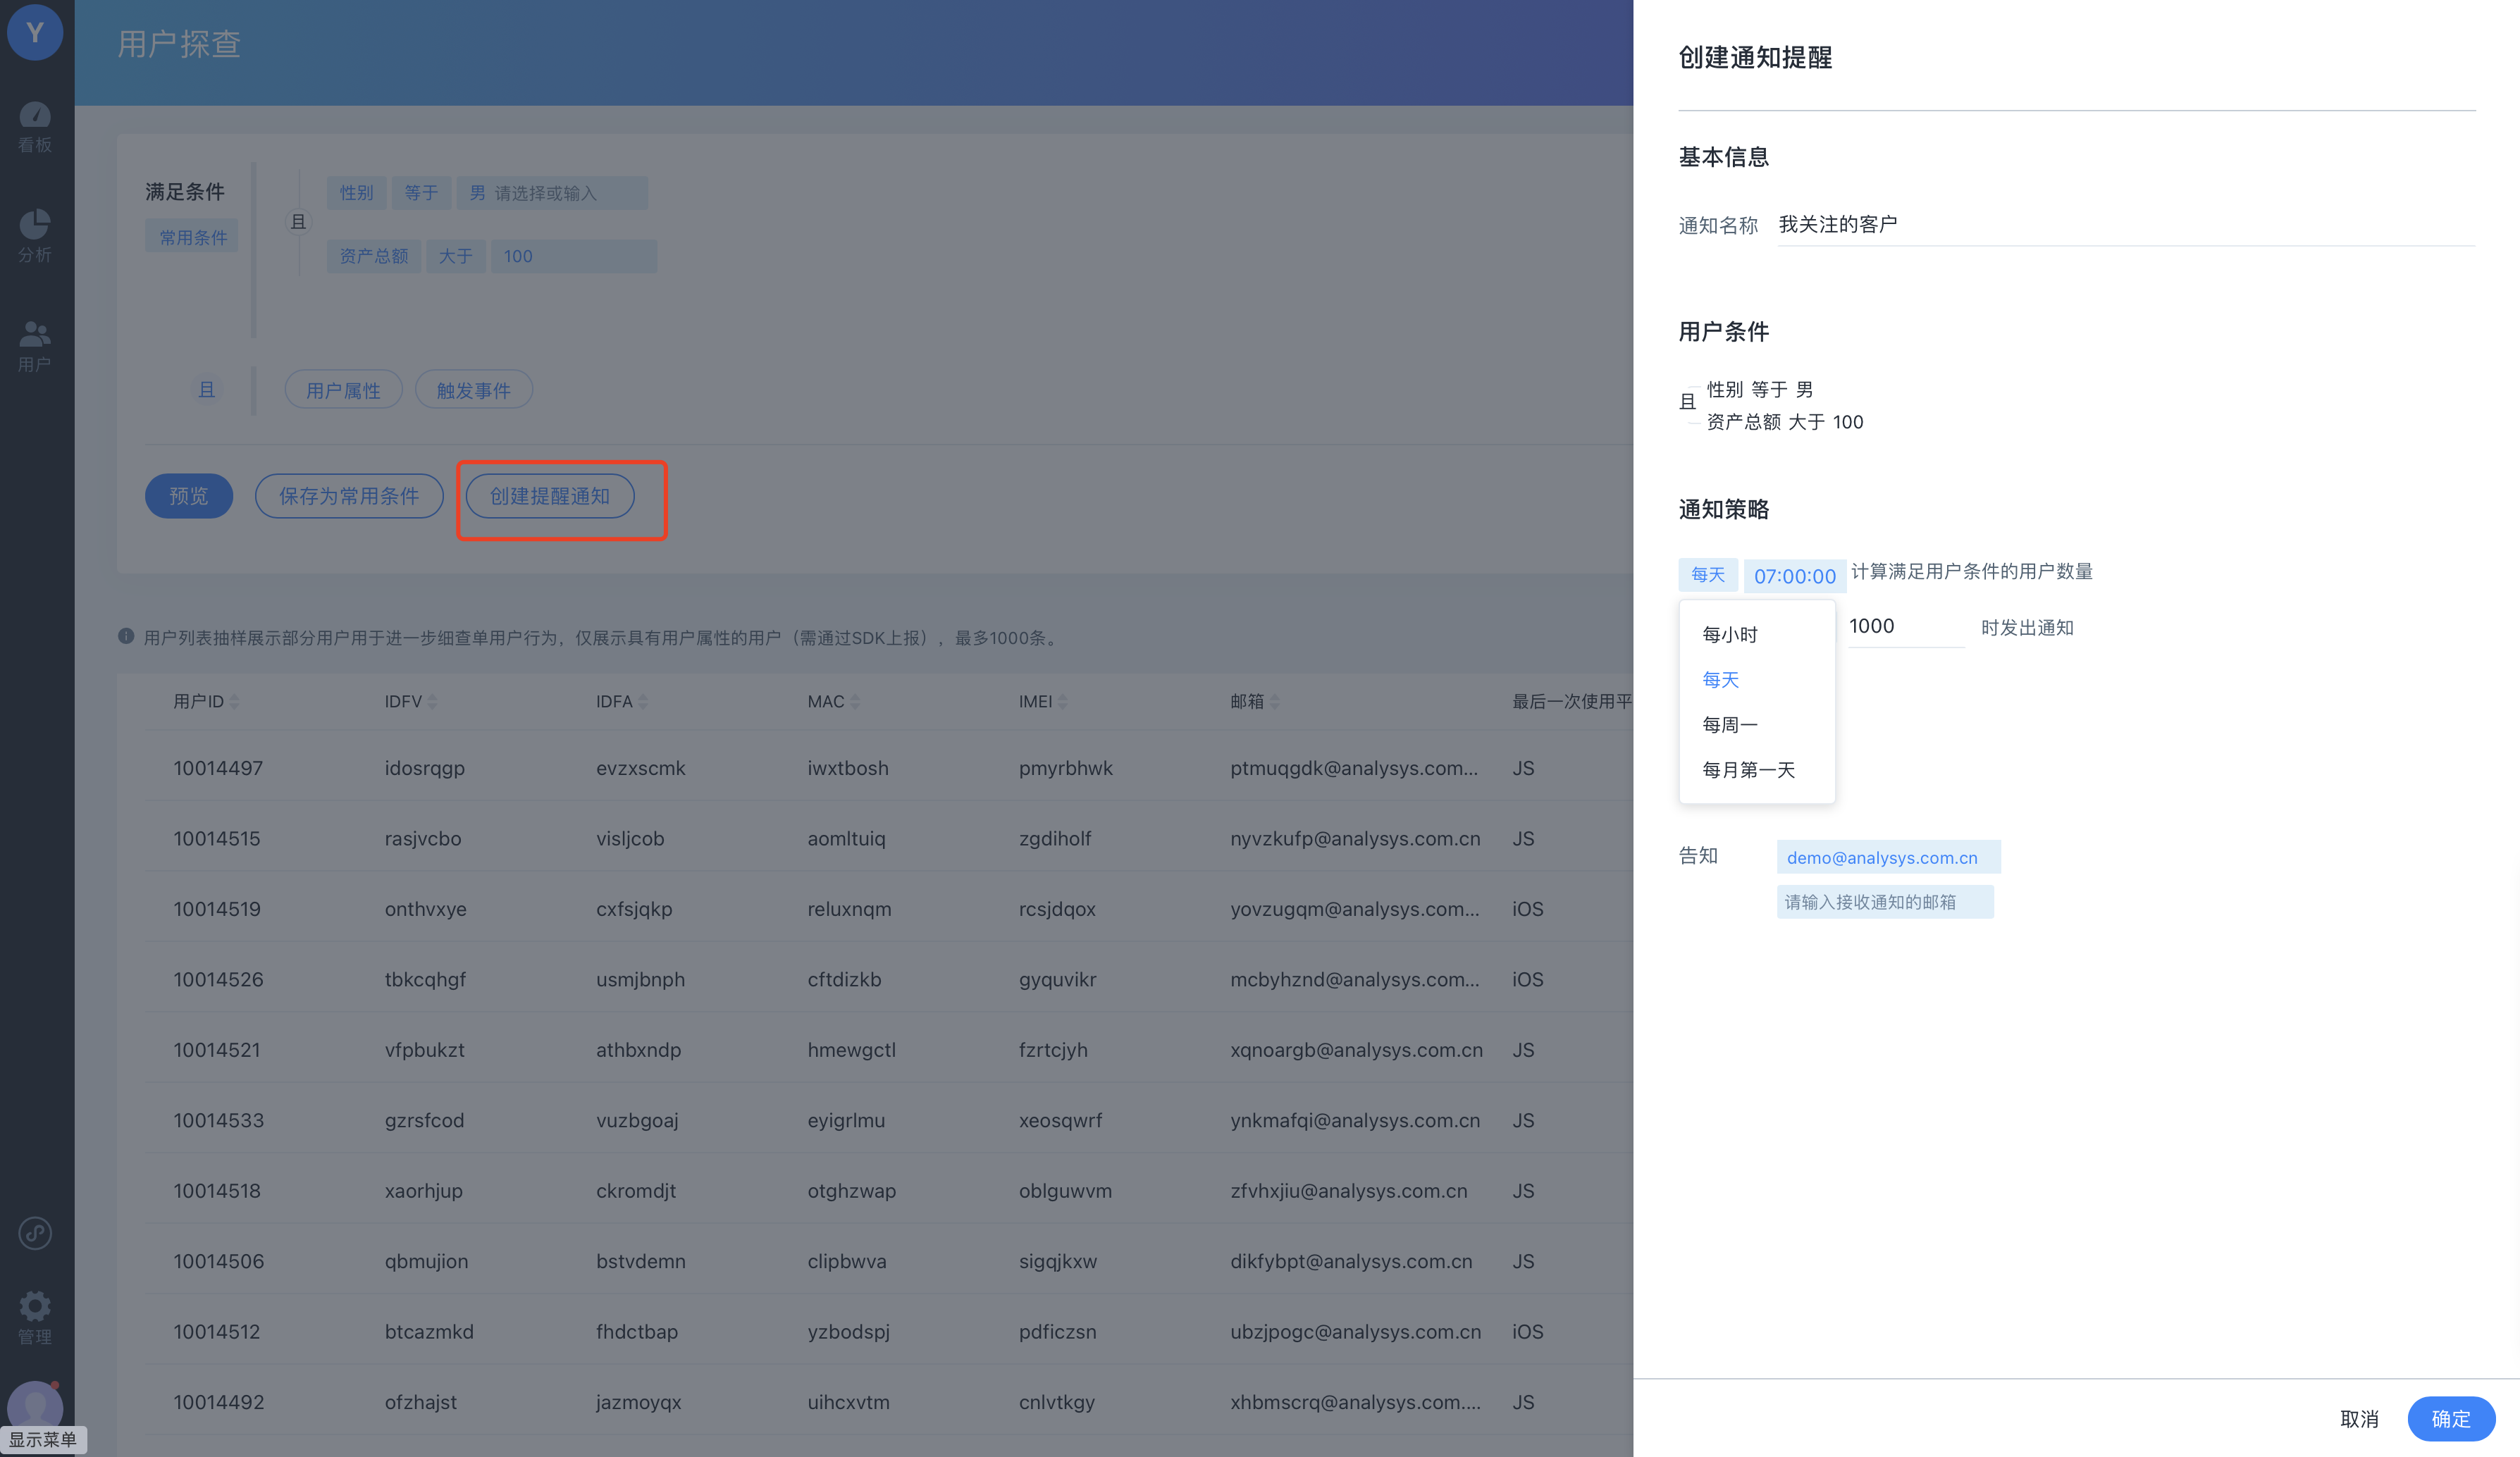Open the 用户 users sidebar icon
The image size is (2520, 1457).
click(35, 346)
